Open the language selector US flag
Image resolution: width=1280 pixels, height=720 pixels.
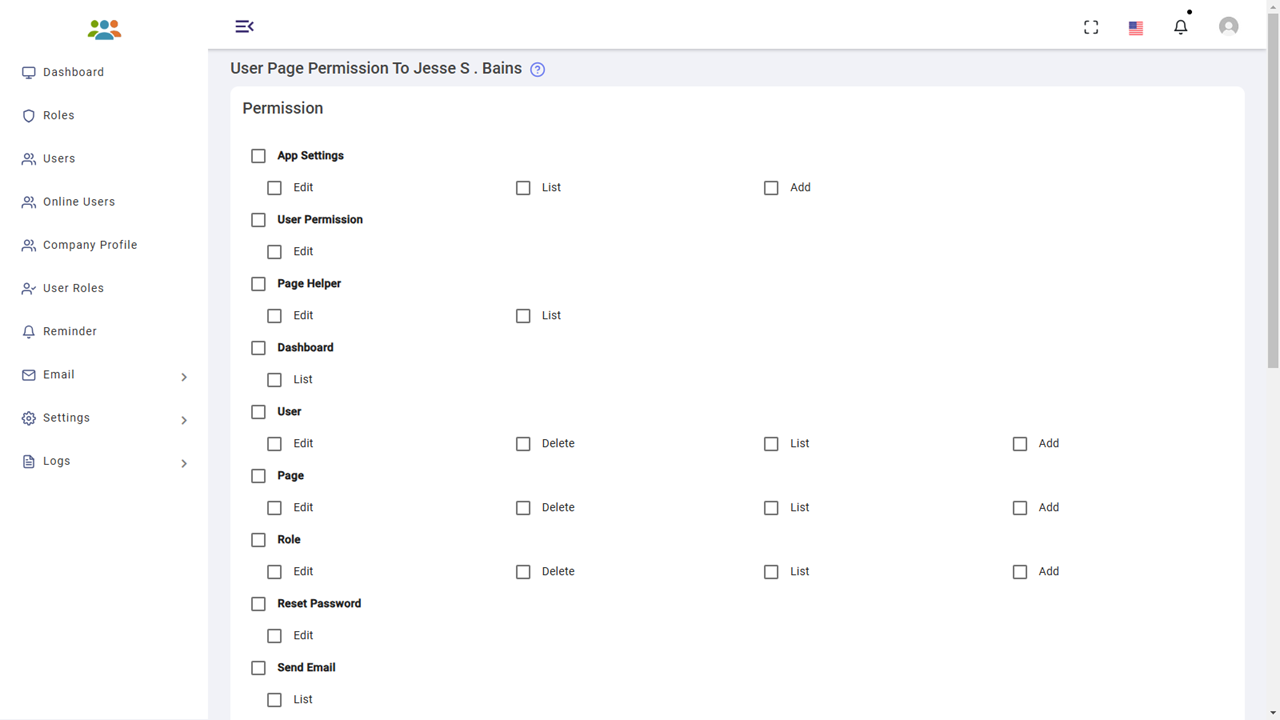click(1136, 28)
